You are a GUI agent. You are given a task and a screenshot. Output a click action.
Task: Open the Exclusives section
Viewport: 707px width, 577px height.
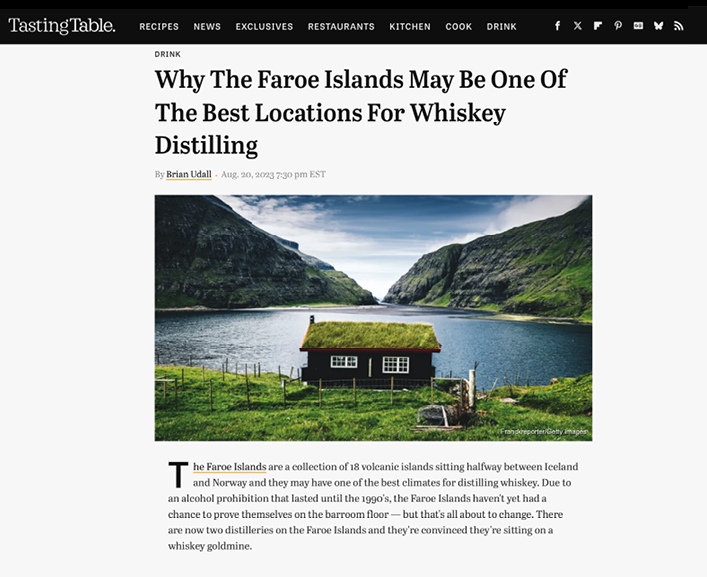point(264,27)
